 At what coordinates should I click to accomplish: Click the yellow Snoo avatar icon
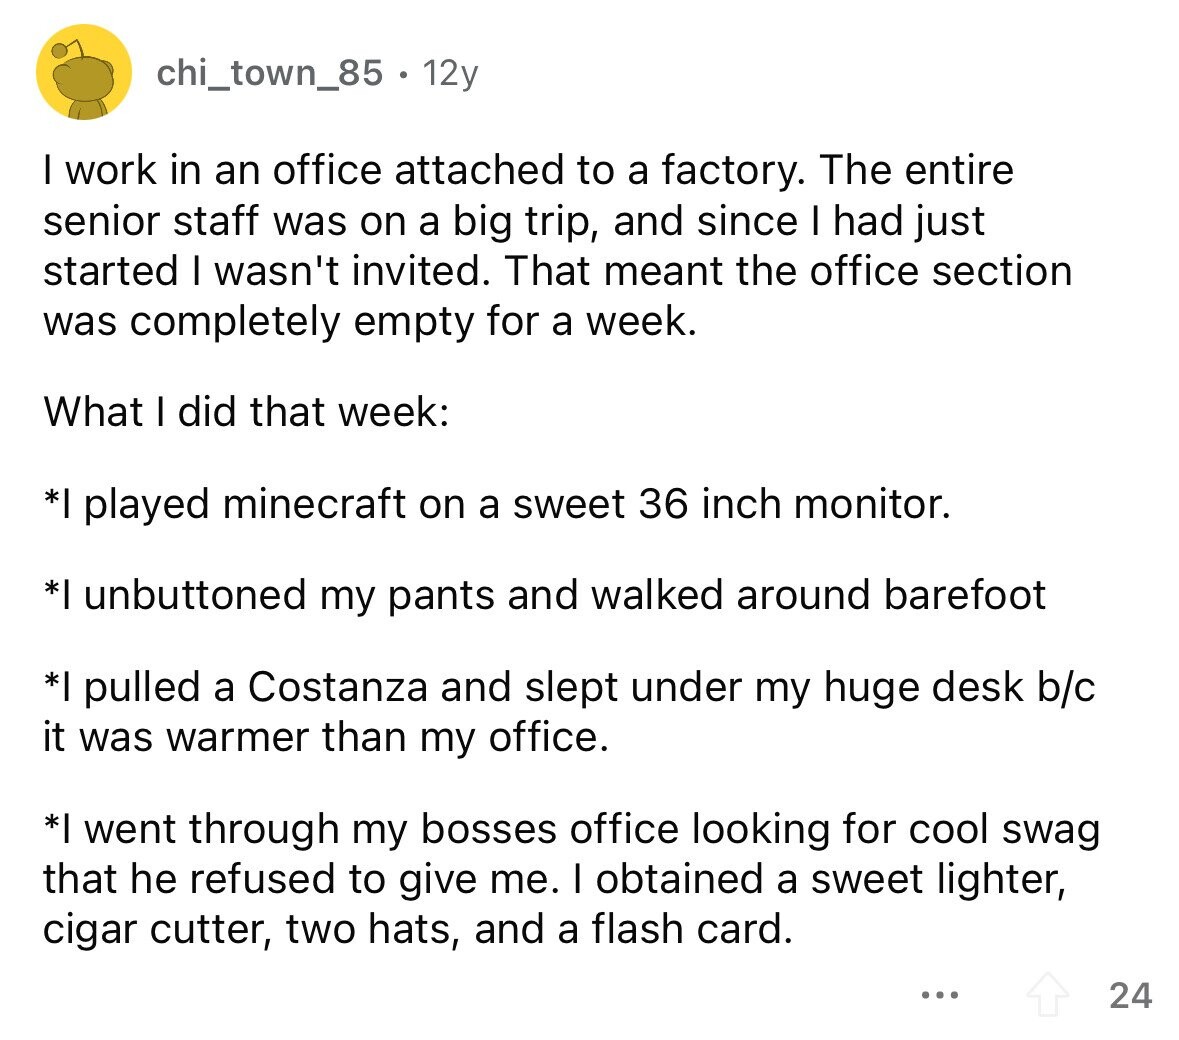pos(84,72)
